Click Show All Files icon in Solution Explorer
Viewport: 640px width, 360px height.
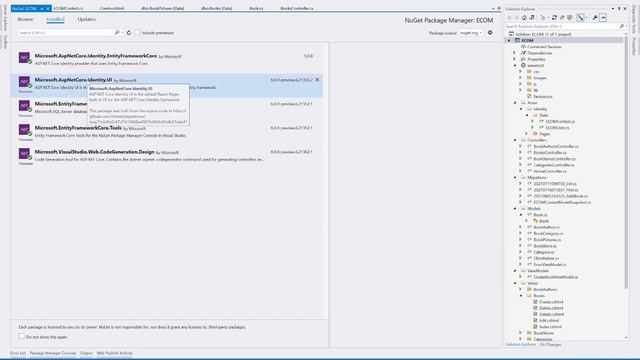point(570,18)
